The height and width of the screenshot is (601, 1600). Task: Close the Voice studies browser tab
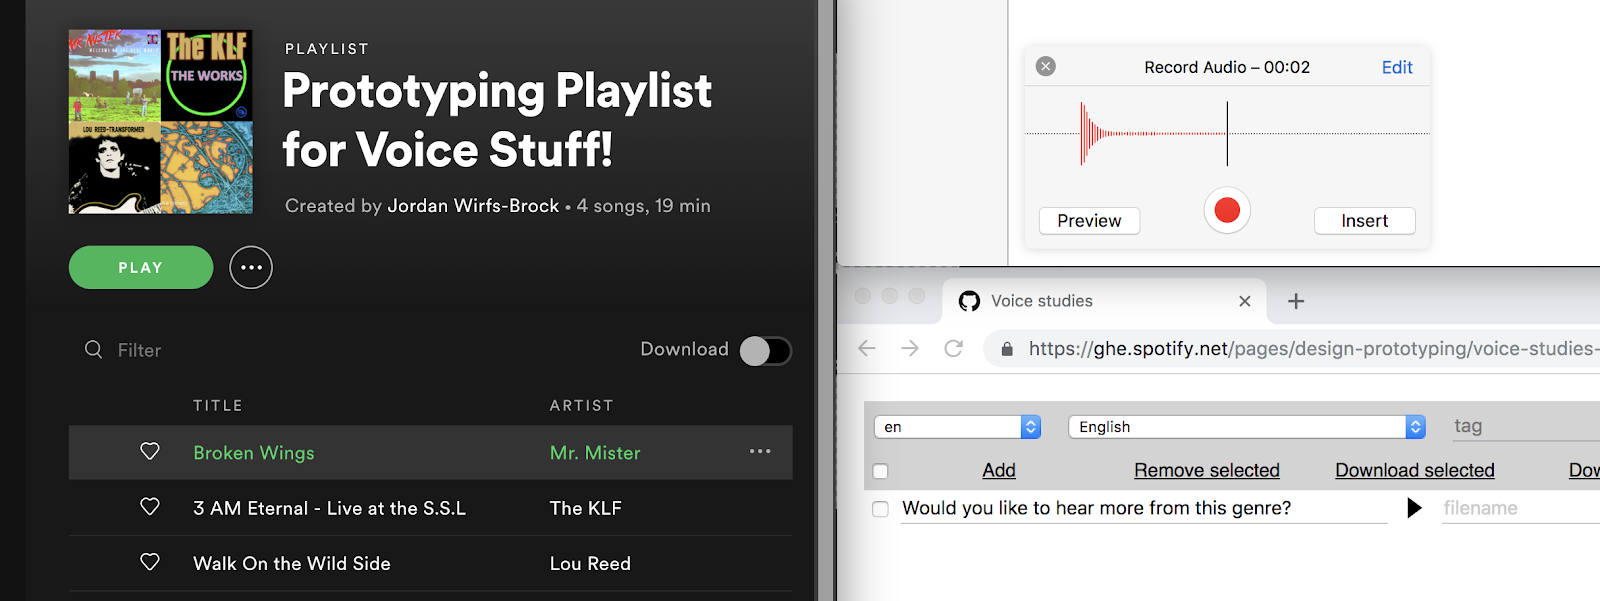1245,301
